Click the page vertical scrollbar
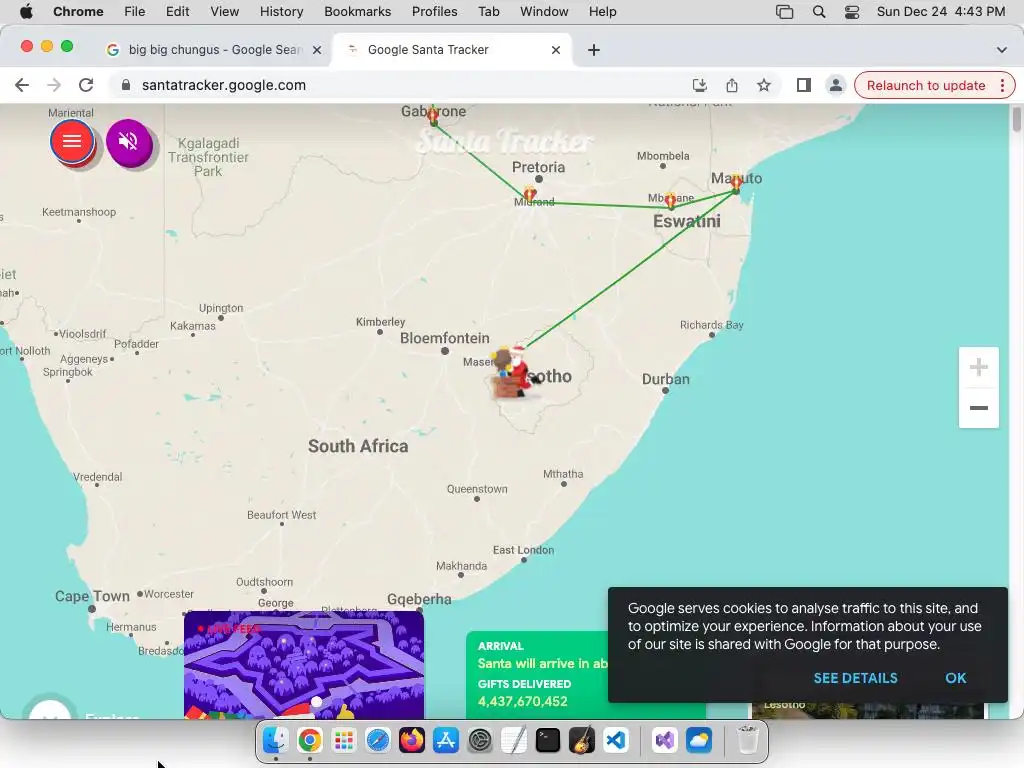The width and height of the screenshot is (1024, 768). click(1016, 120)
